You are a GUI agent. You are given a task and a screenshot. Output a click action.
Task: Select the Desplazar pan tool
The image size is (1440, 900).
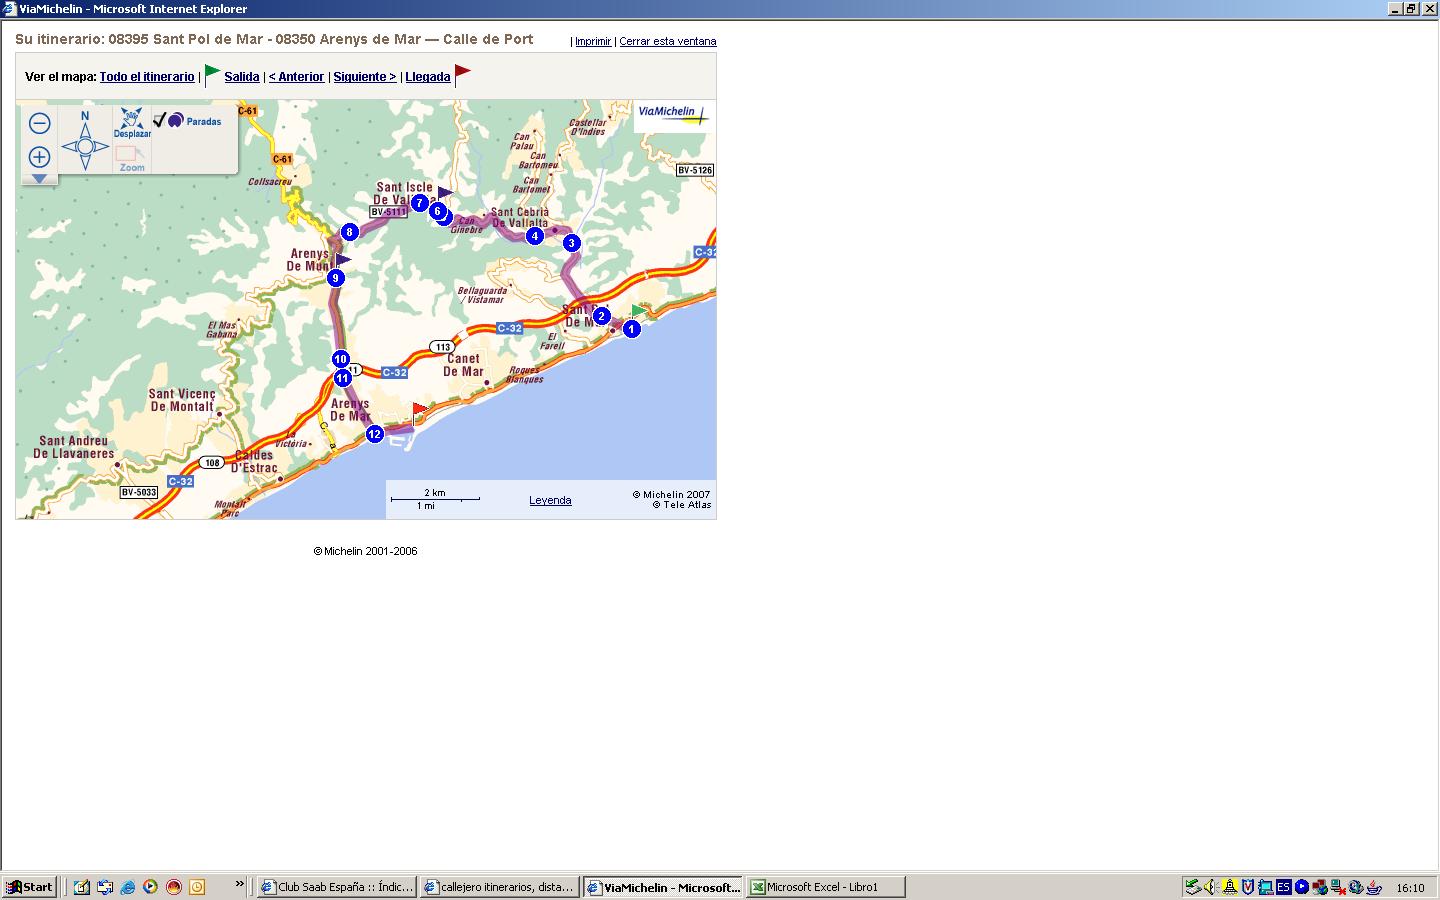point(132,123)
